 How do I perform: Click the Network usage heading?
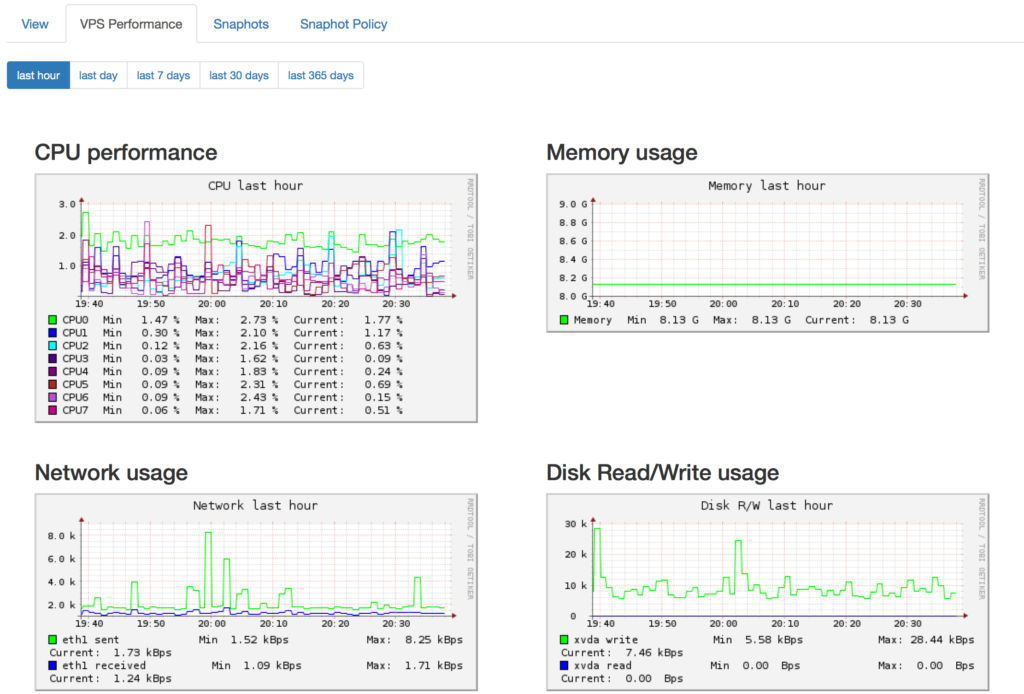pyautogui.click(x=111, y=472)
